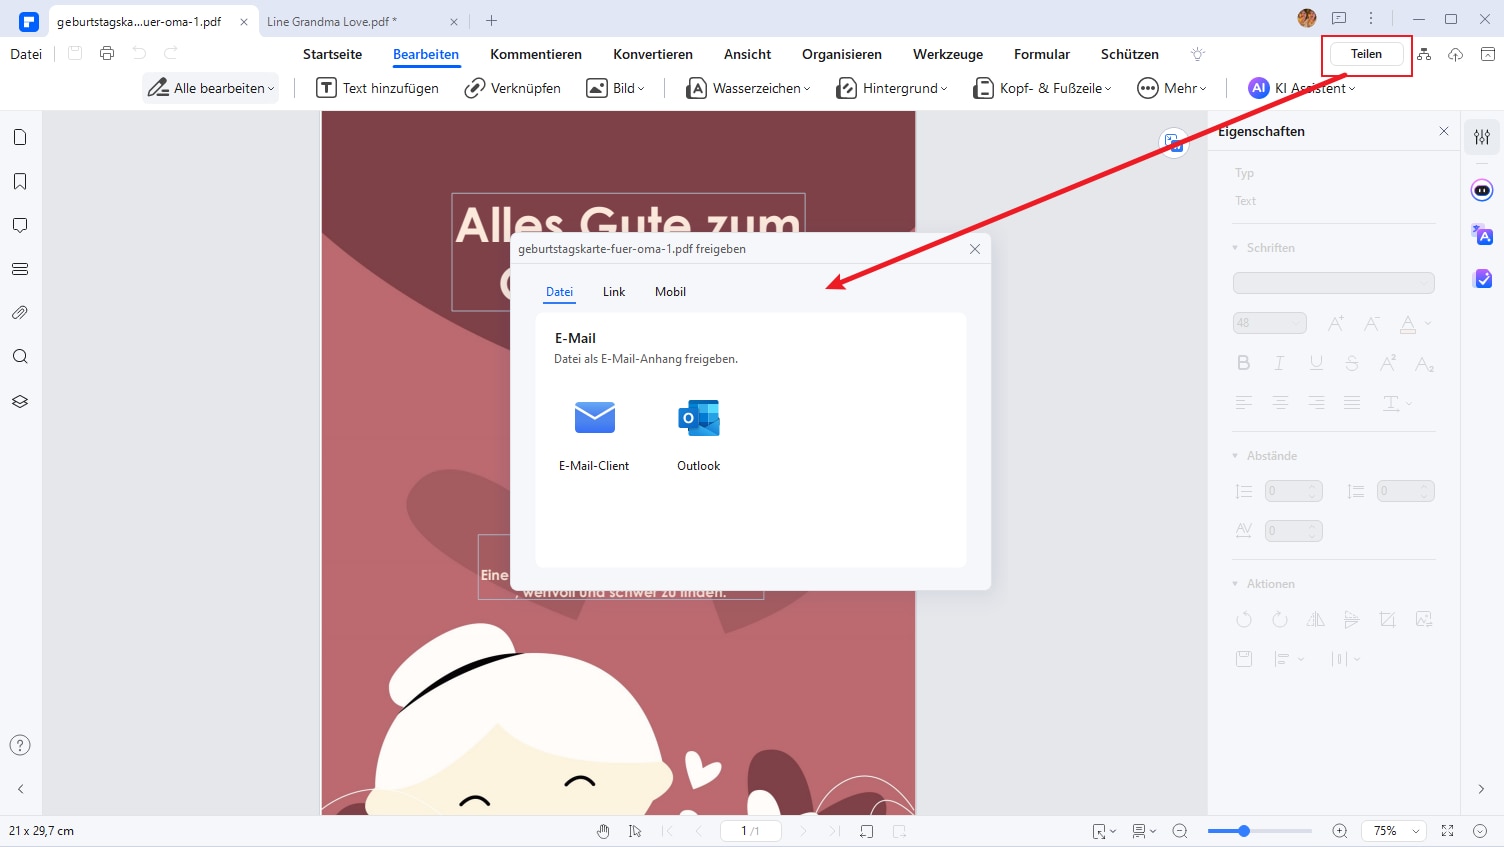The image size is (1504, 847).
Task: Choose Outlook sharing option
Action: click(x=699, y=436)
